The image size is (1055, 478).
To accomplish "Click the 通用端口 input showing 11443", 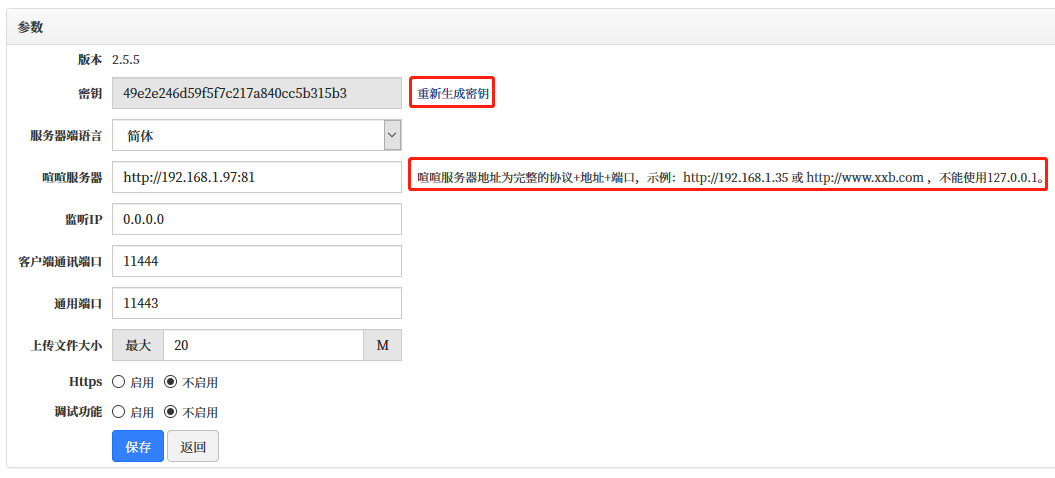I will [256, 303].
